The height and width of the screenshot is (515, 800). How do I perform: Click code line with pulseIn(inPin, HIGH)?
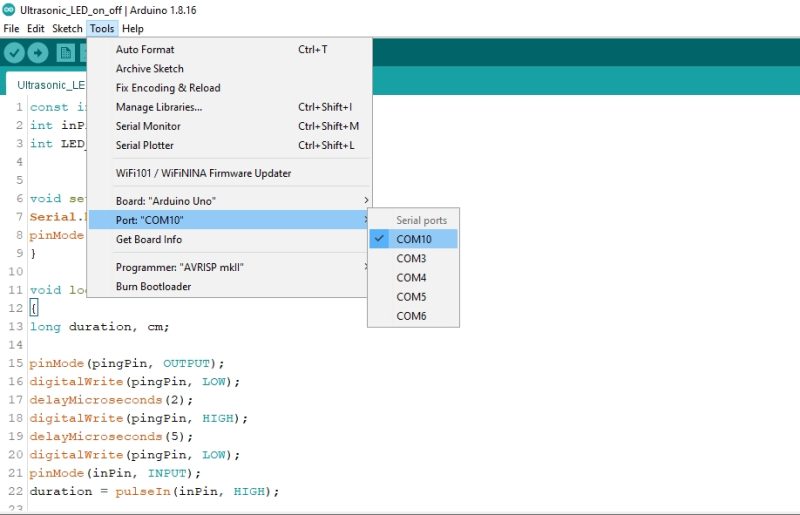(x=154, y=492)
